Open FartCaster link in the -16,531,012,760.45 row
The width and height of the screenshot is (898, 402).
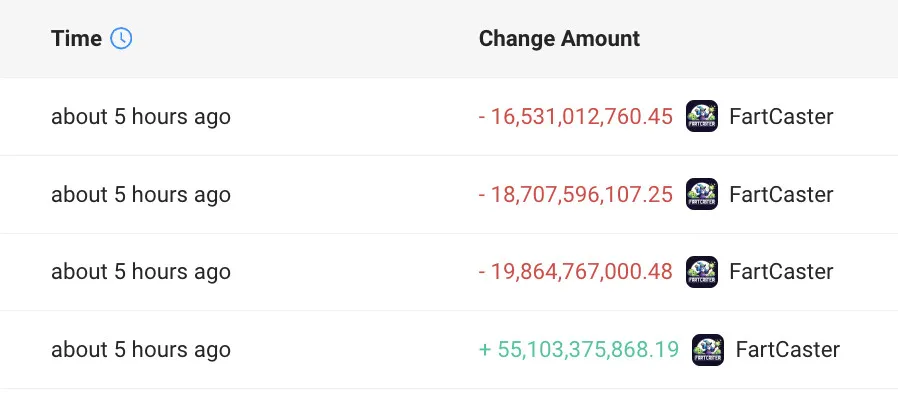[x=781, y=117]
